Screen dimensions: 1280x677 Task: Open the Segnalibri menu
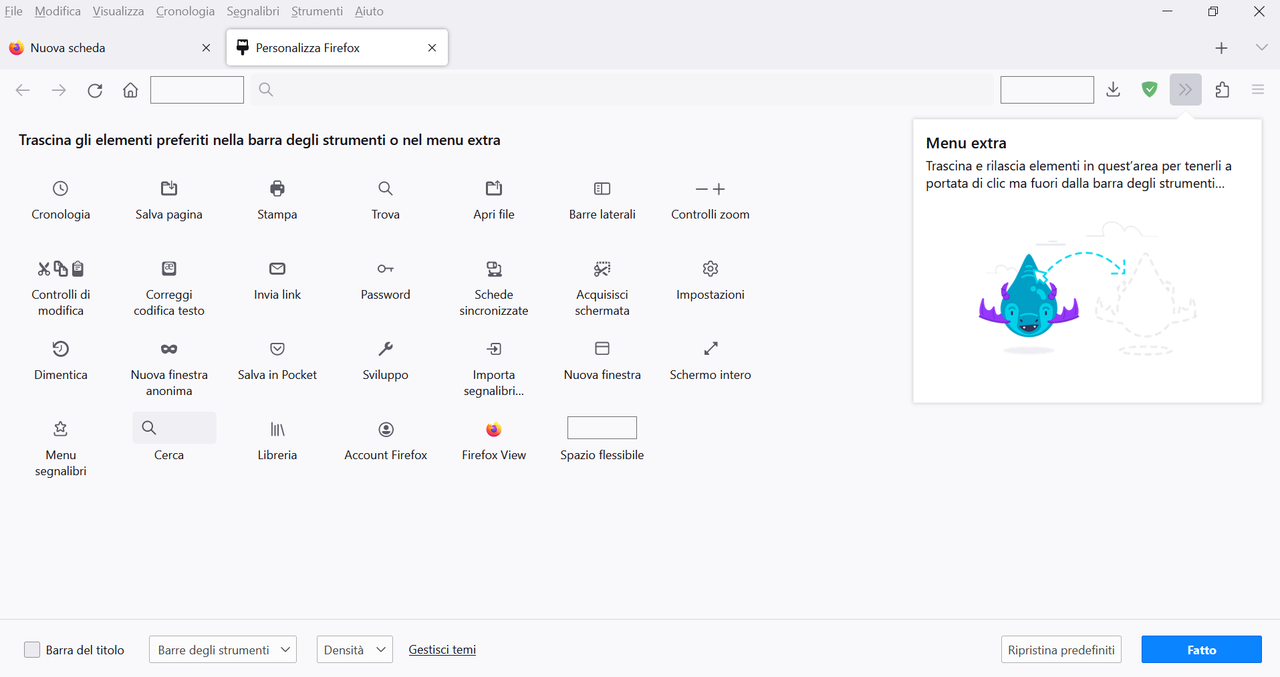[x=254, y=11]
